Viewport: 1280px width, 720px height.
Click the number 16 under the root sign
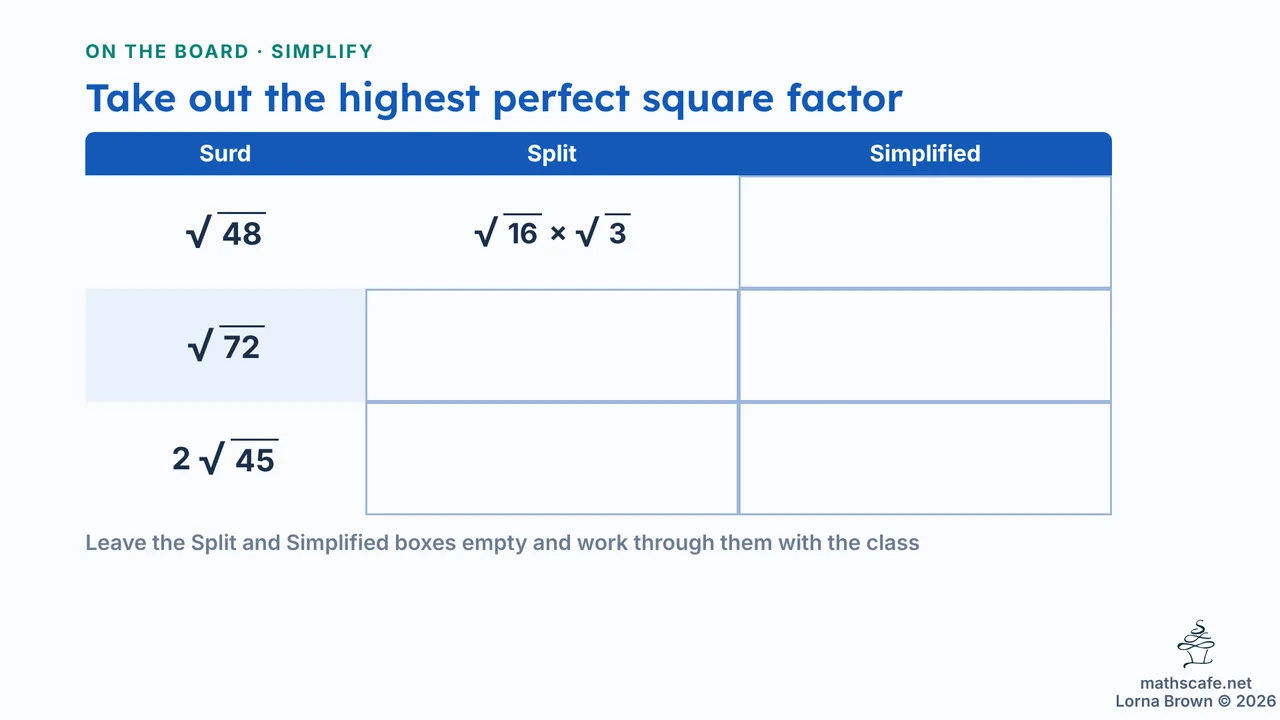pos(523,234)
